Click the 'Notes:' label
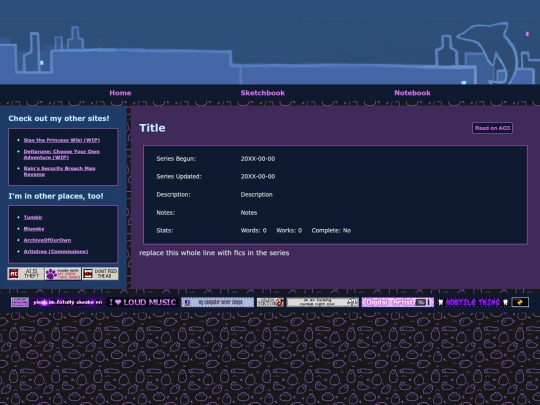Viewport: 540px width, 405px height. coord(165,213)
